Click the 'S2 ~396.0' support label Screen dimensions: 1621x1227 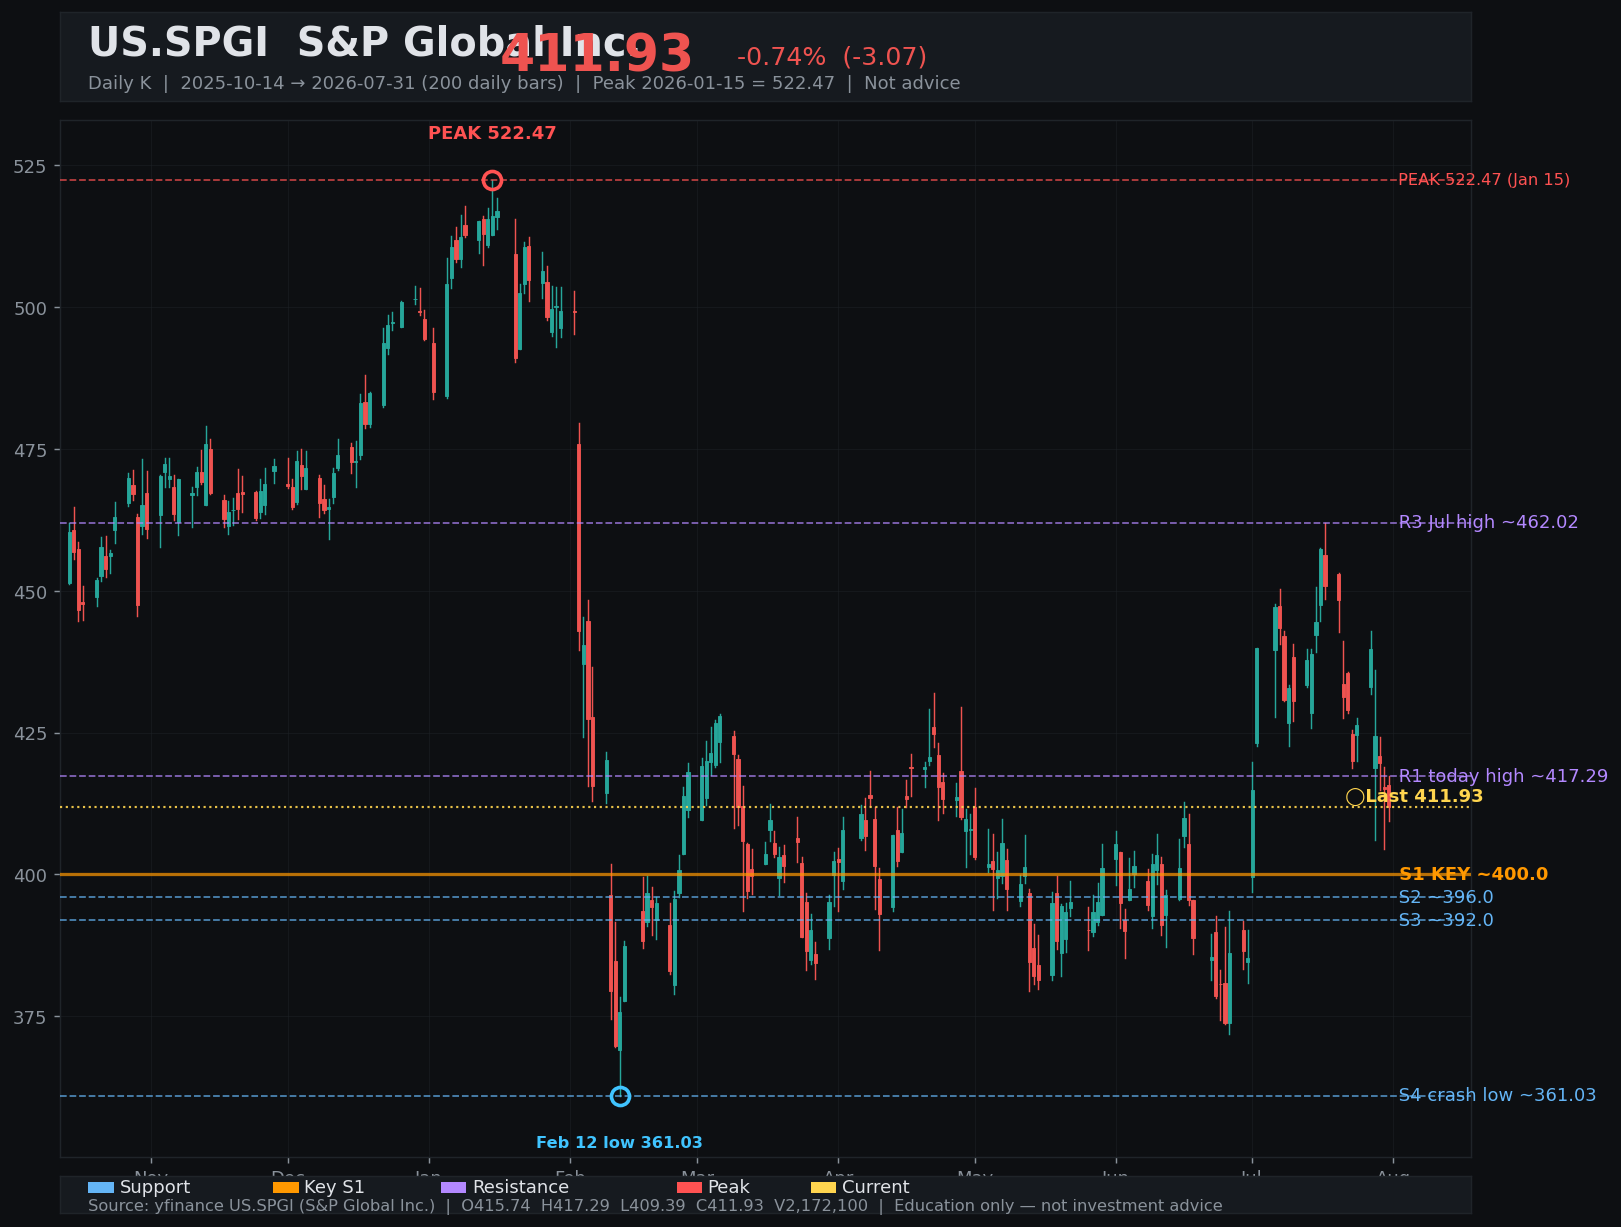pyautogui.click(x=1446, y=897)
